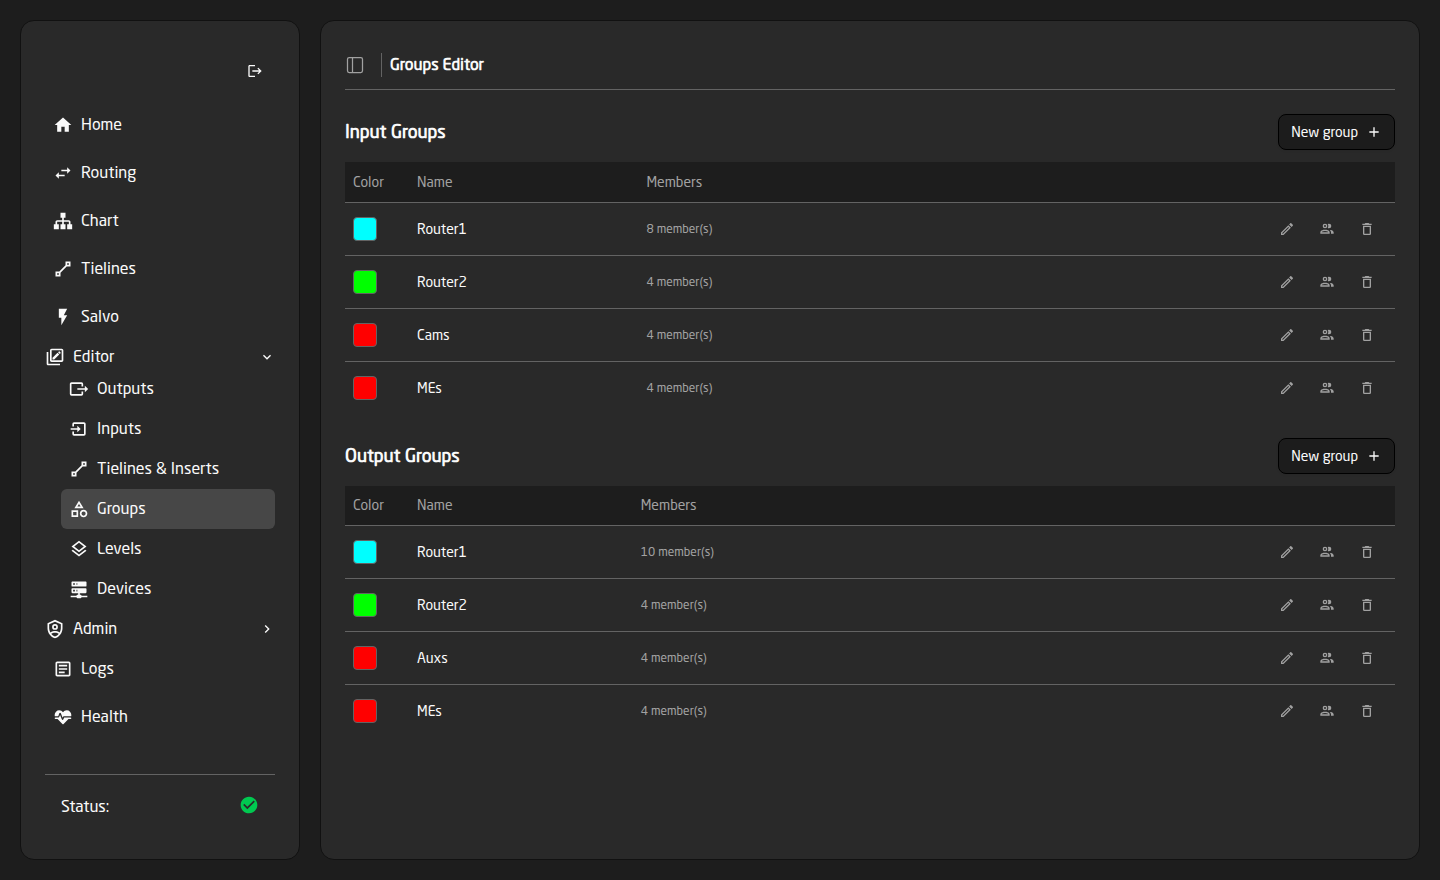Manage members of the Output group Router1
This screenshot has width=1440, height=880.
tap(1327, 552)
